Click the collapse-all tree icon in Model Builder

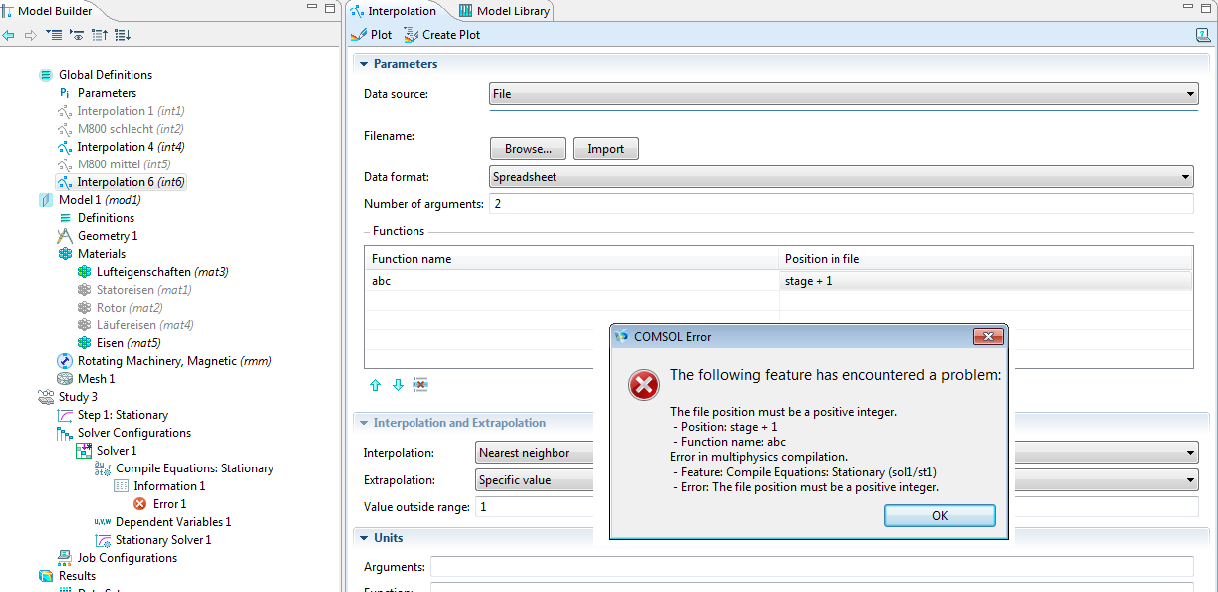click(x=53, y=35)
